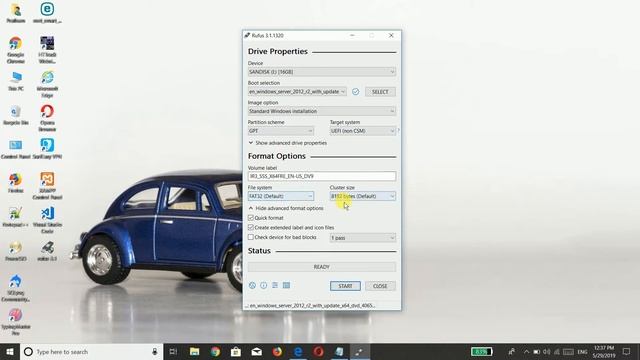Open Image option dropdown
The height and width of the screenshot is (360, 640).
pyautogui.click(x=322, y=111)
